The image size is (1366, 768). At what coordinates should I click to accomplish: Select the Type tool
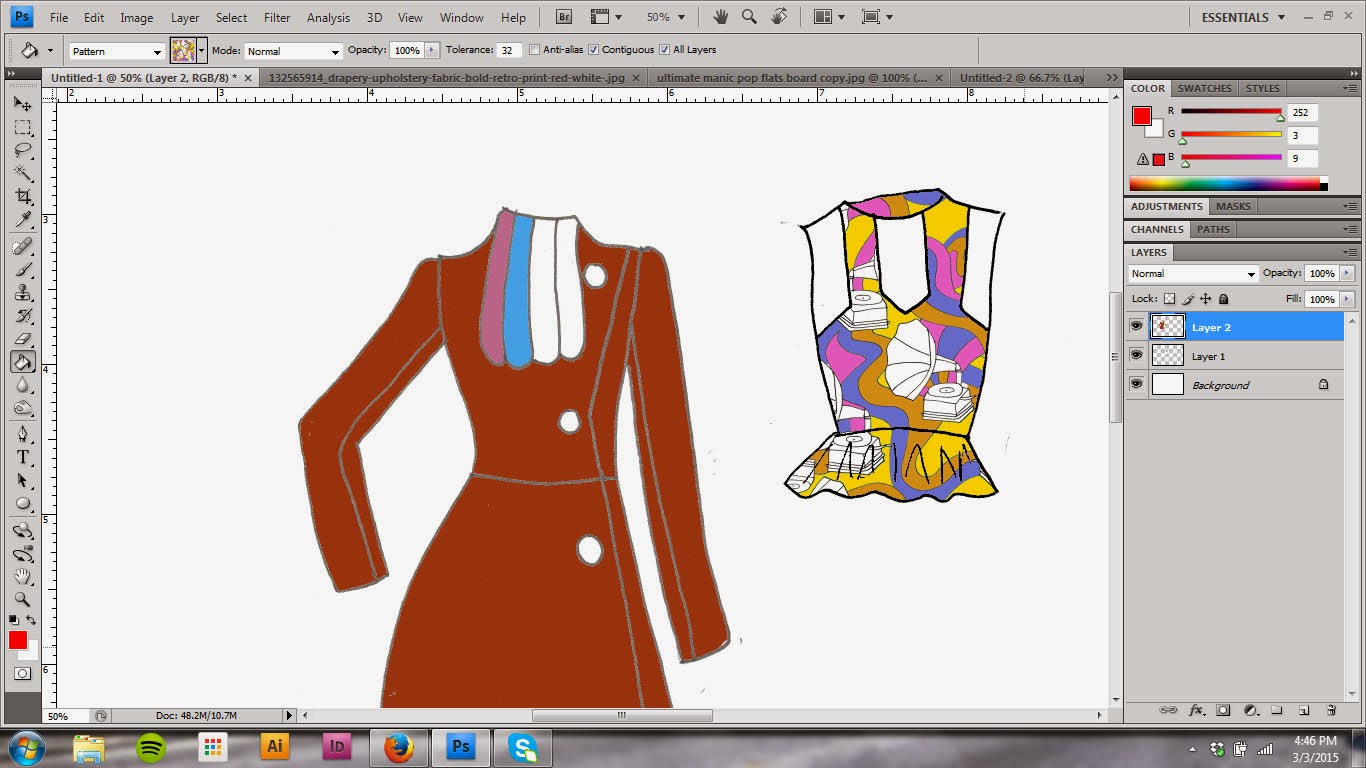[23, 457]
